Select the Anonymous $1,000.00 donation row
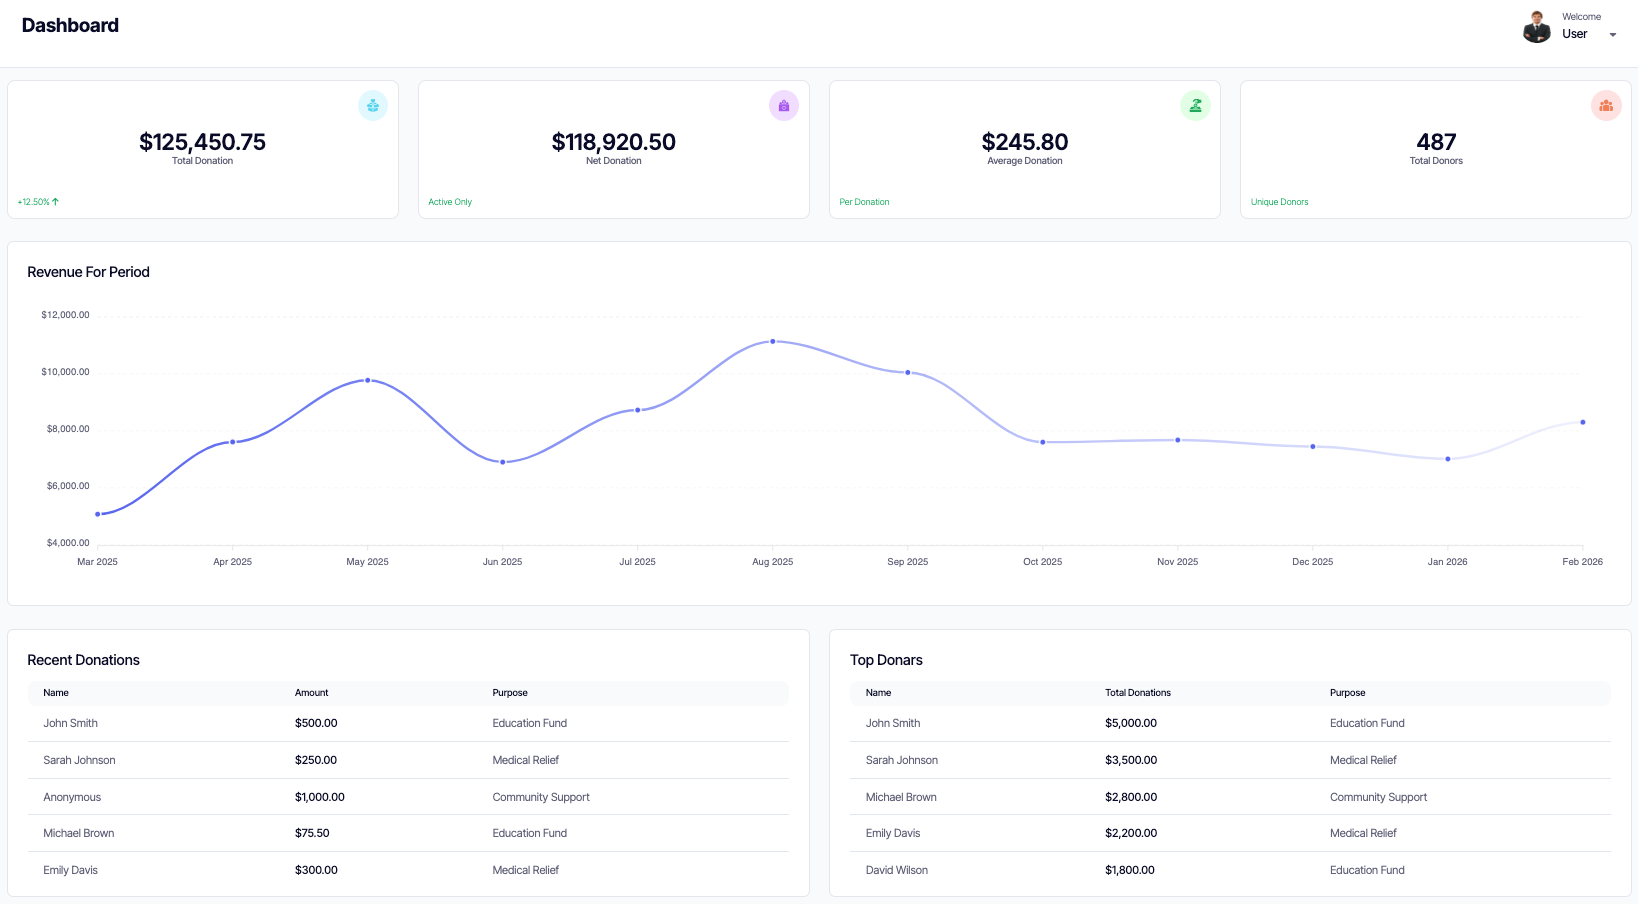1638x904 pixels. tap(400, 797)
